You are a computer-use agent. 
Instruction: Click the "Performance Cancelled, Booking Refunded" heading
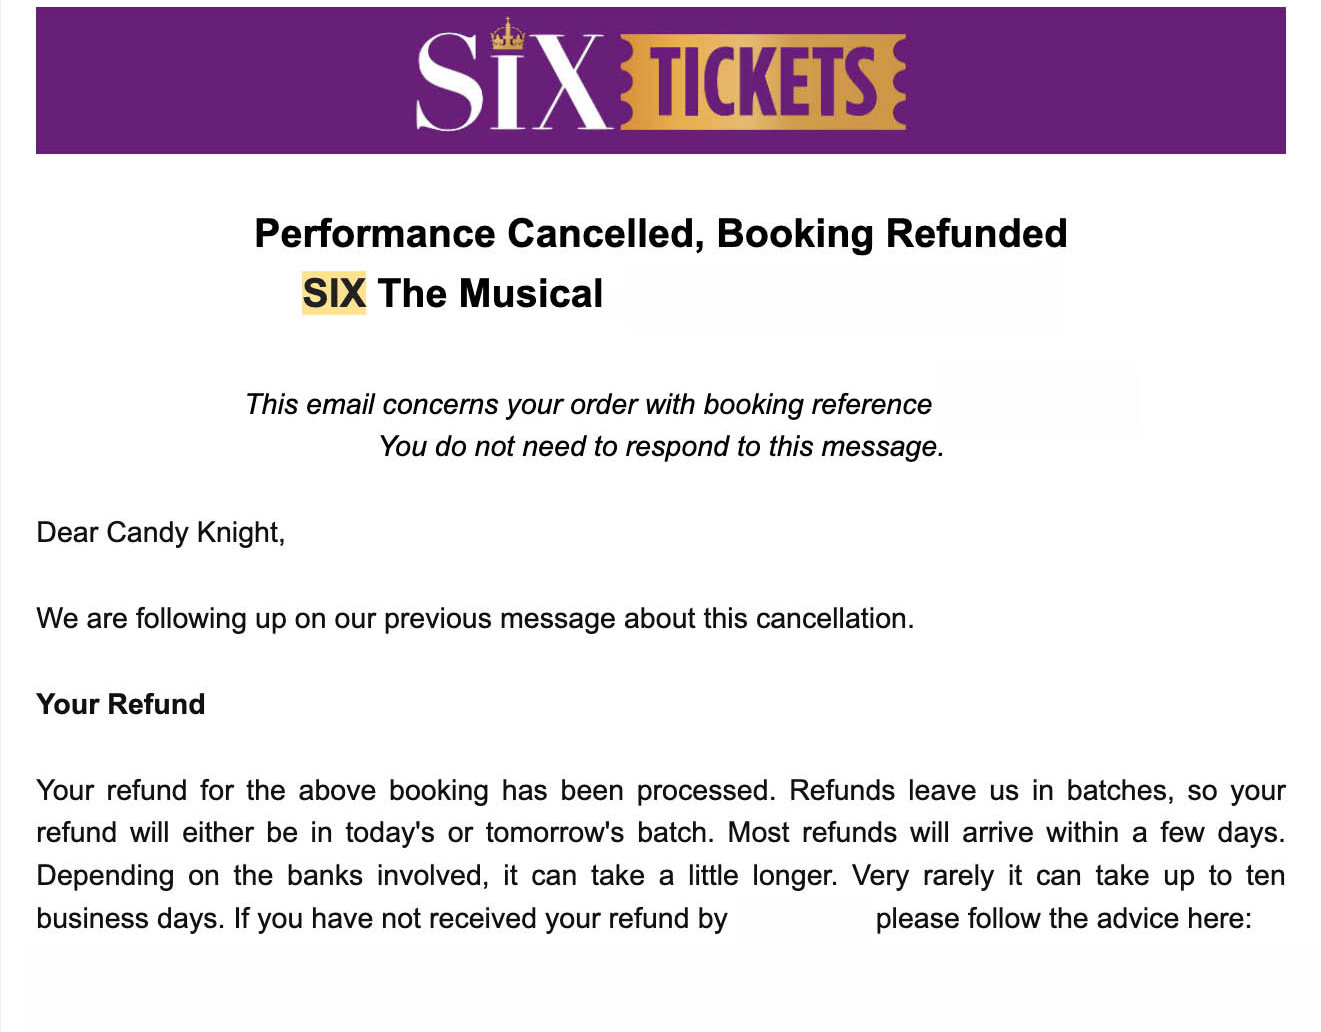660,234
